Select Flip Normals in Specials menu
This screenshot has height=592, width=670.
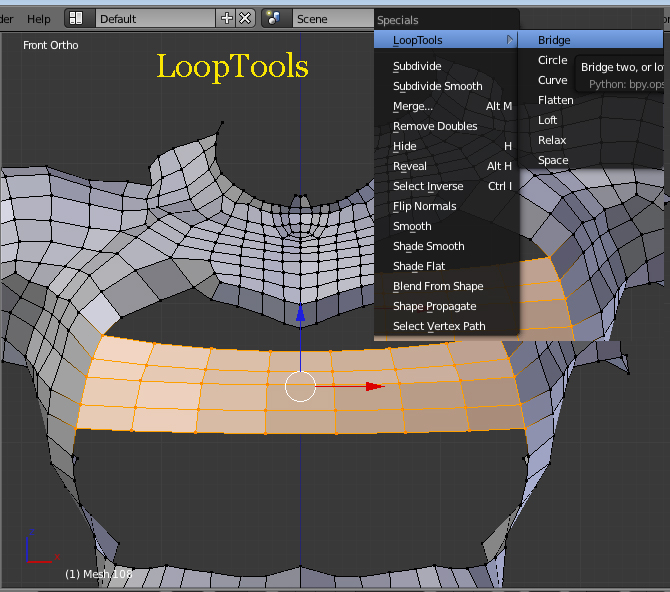point(446,206)
